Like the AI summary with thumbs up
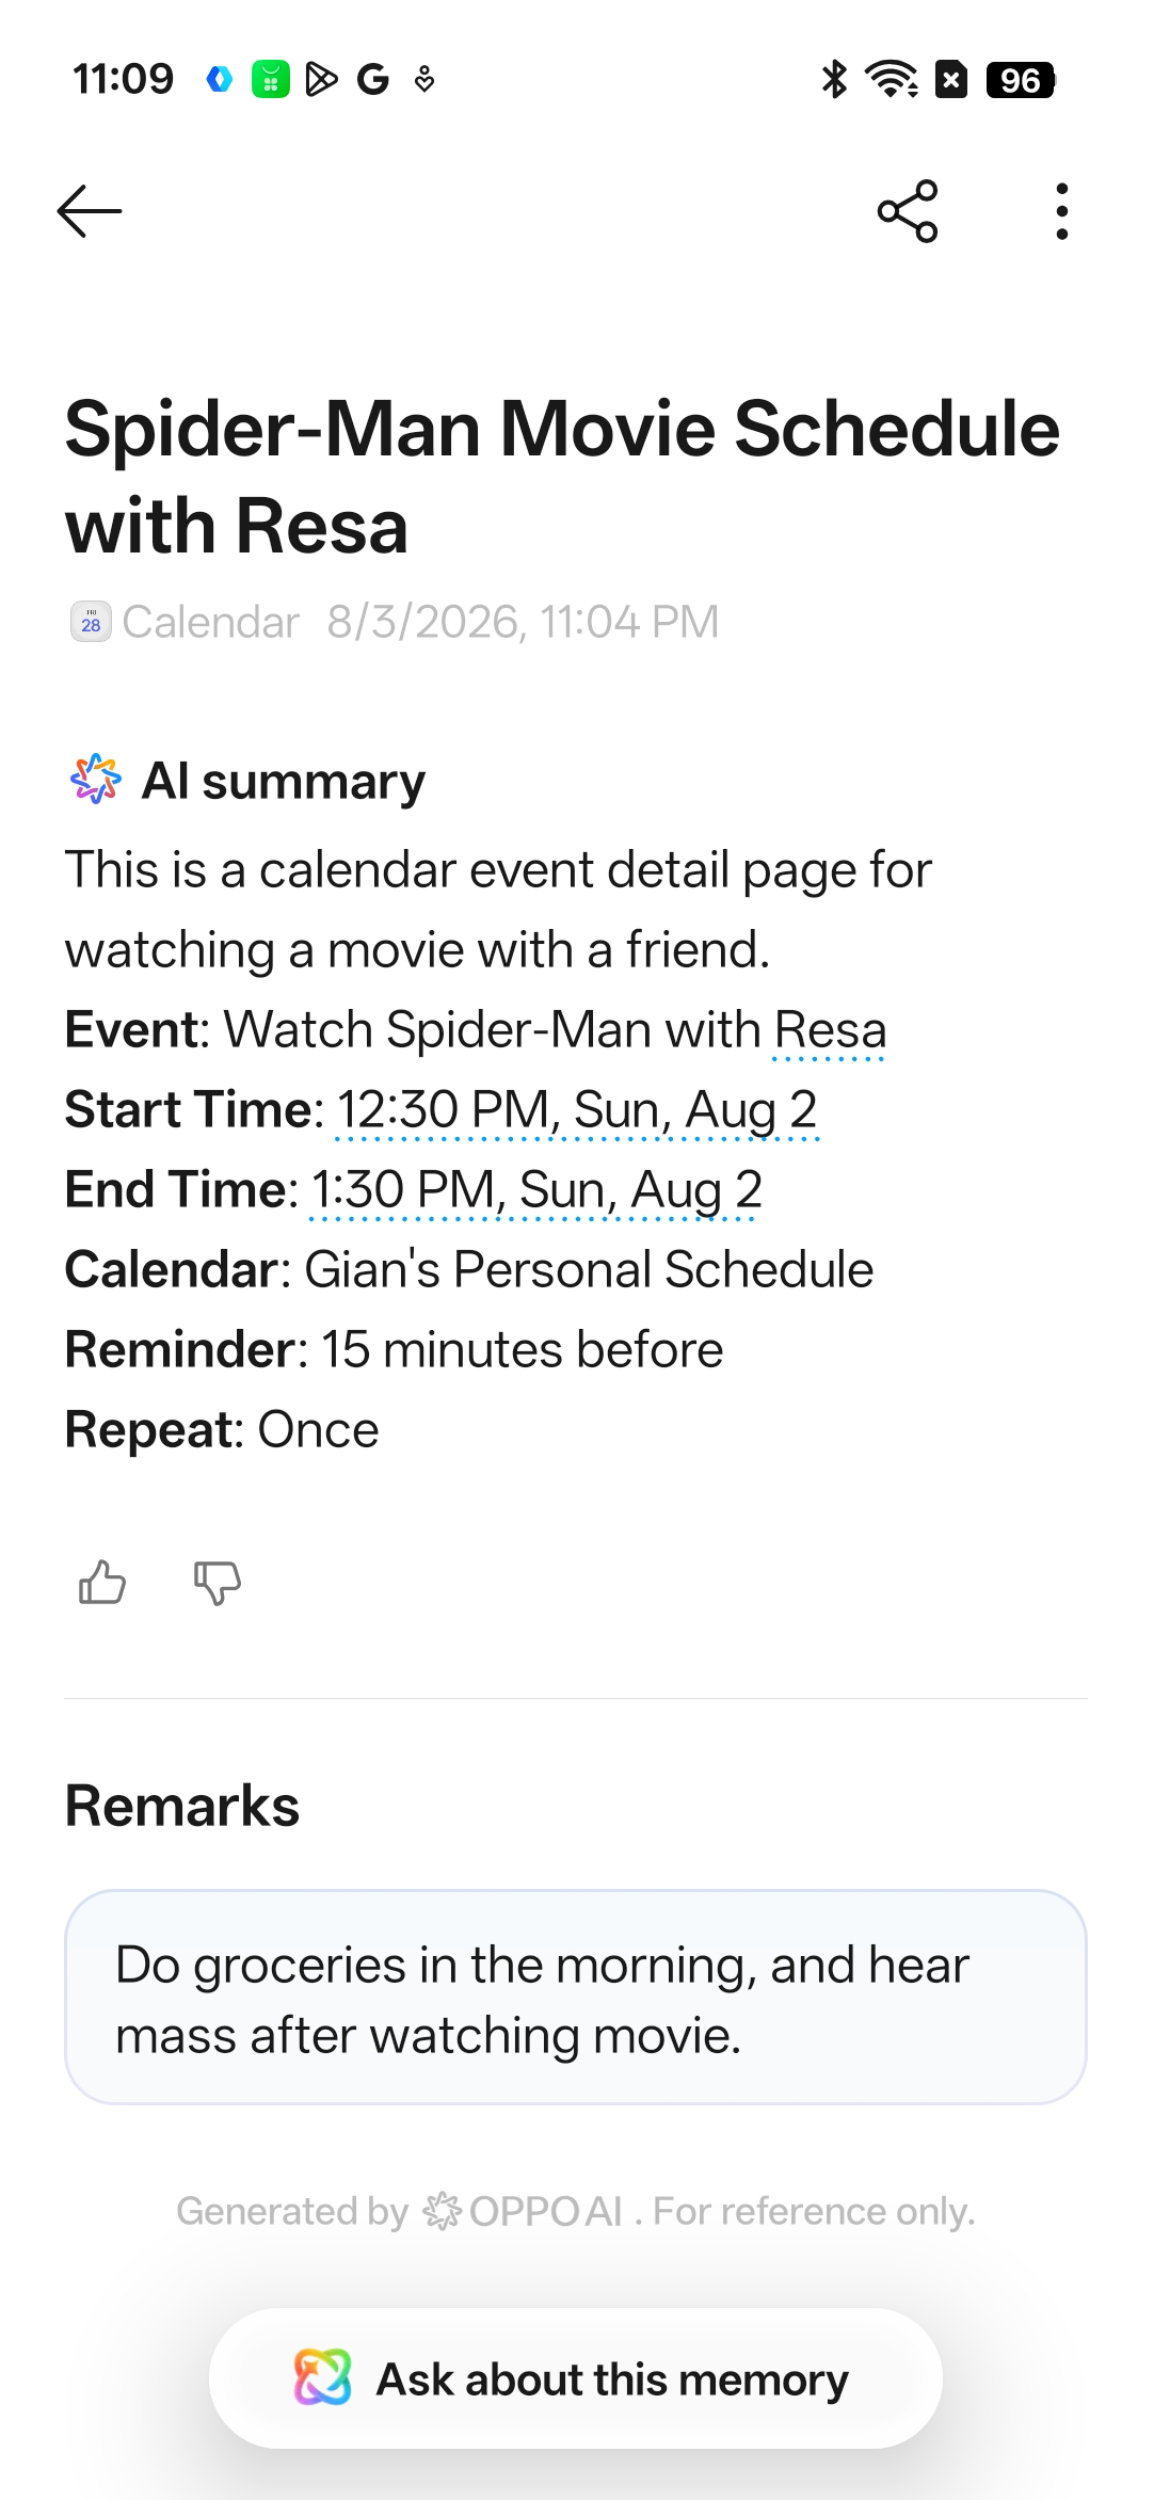Screen dimensions: 1151x2500 [102, 1582]
